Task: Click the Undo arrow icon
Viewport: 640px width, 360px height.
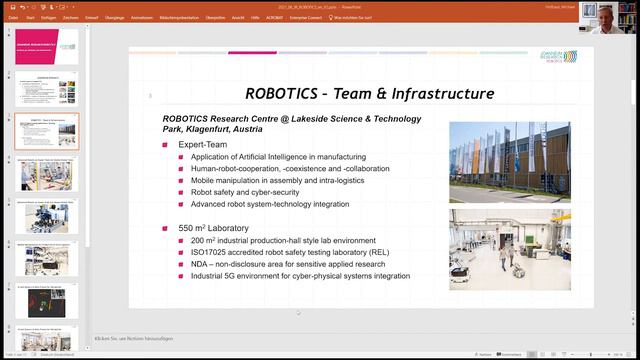Action: click(22, 7)
